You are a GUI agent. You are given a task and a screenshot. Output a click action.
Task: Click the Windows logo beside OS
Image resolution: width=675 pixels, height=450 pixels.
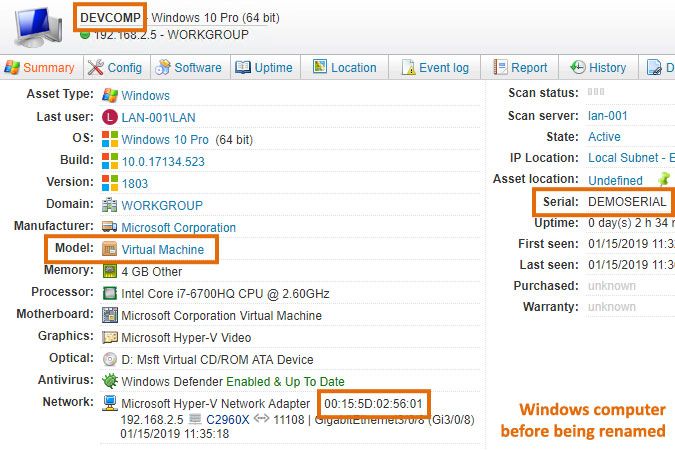(110, 139)
